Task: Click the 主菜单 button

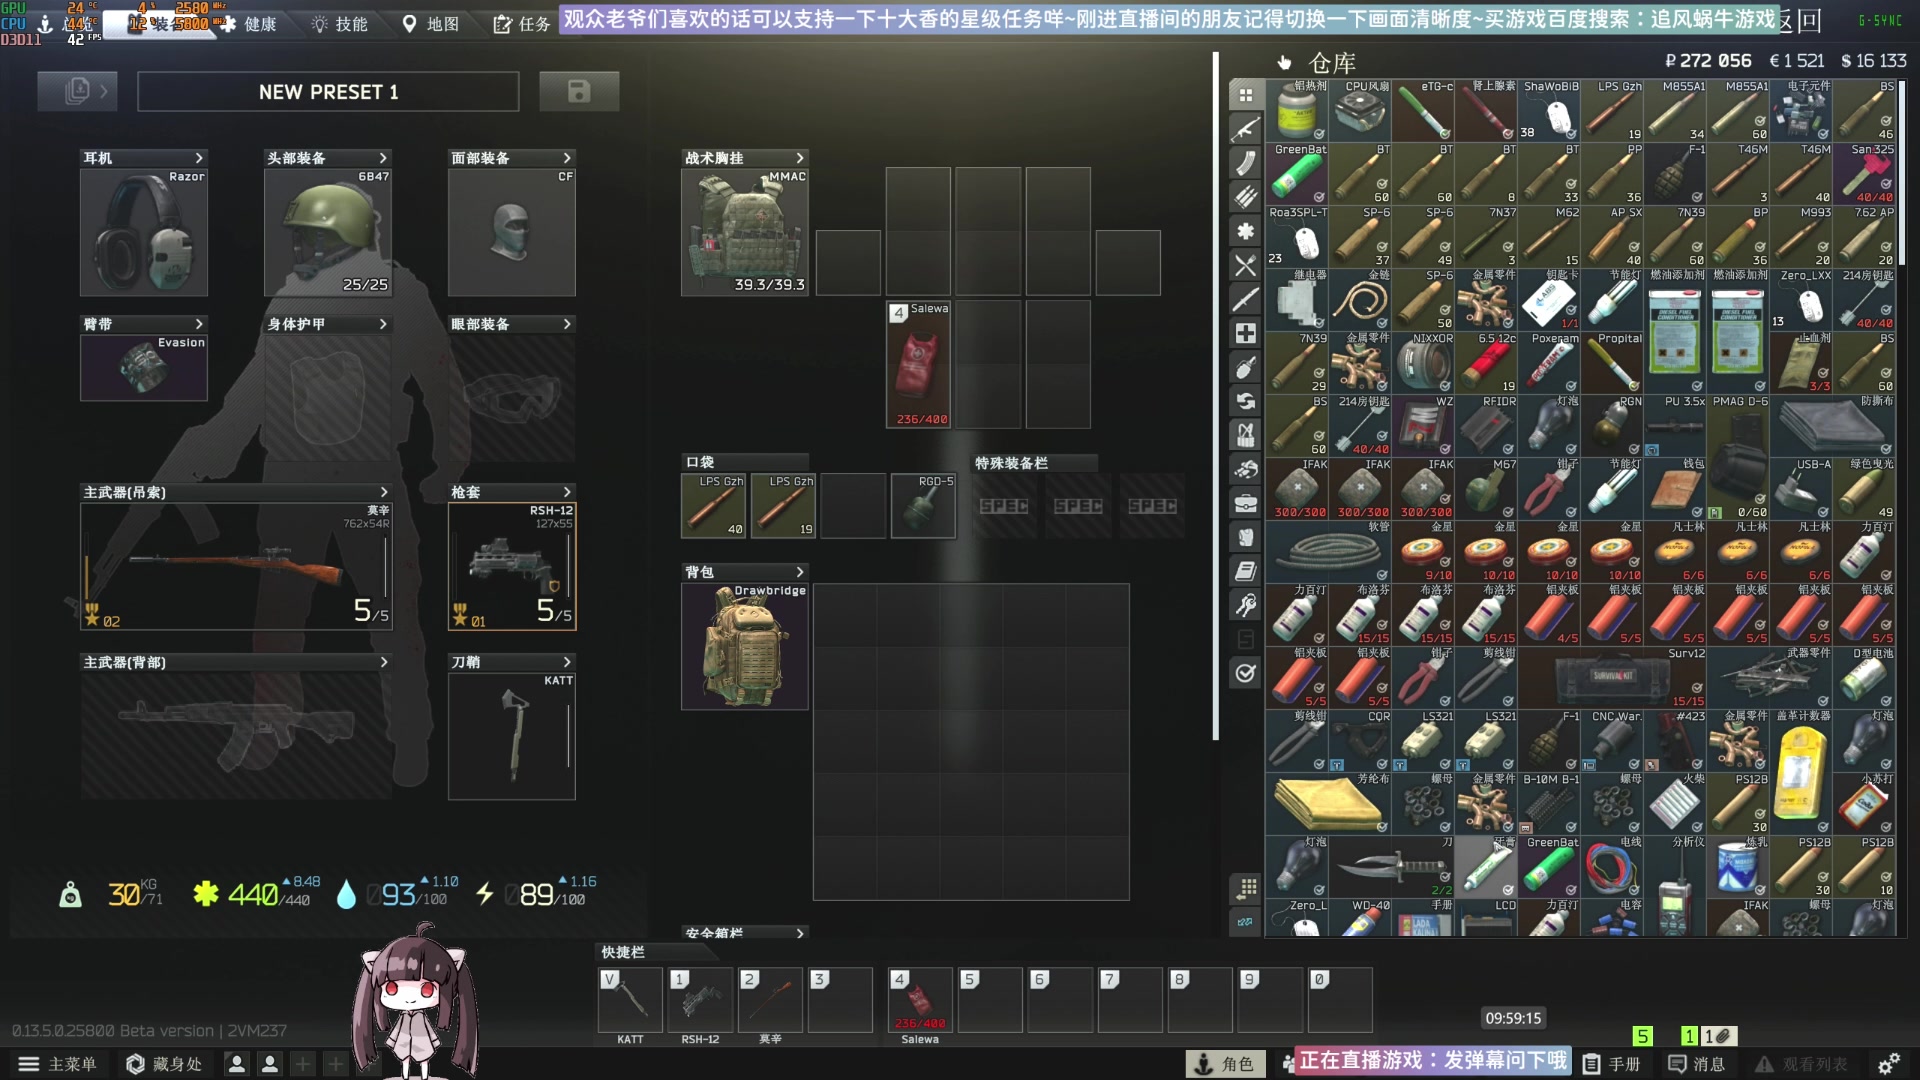Action: pos(58,1064)
